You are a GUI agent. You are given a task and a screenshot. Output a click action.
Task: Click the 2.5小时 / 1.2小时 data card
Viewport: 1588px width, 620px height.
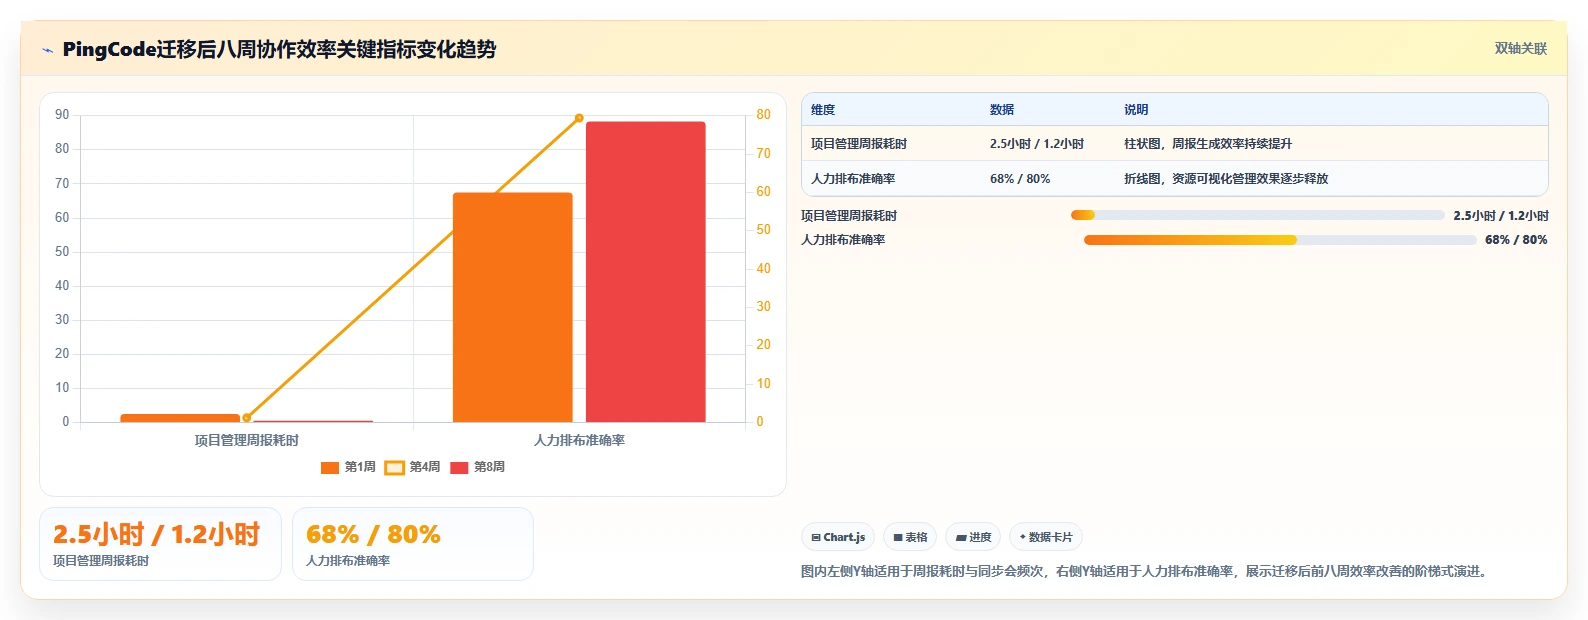pyautogui.click(x=160, y=544)
